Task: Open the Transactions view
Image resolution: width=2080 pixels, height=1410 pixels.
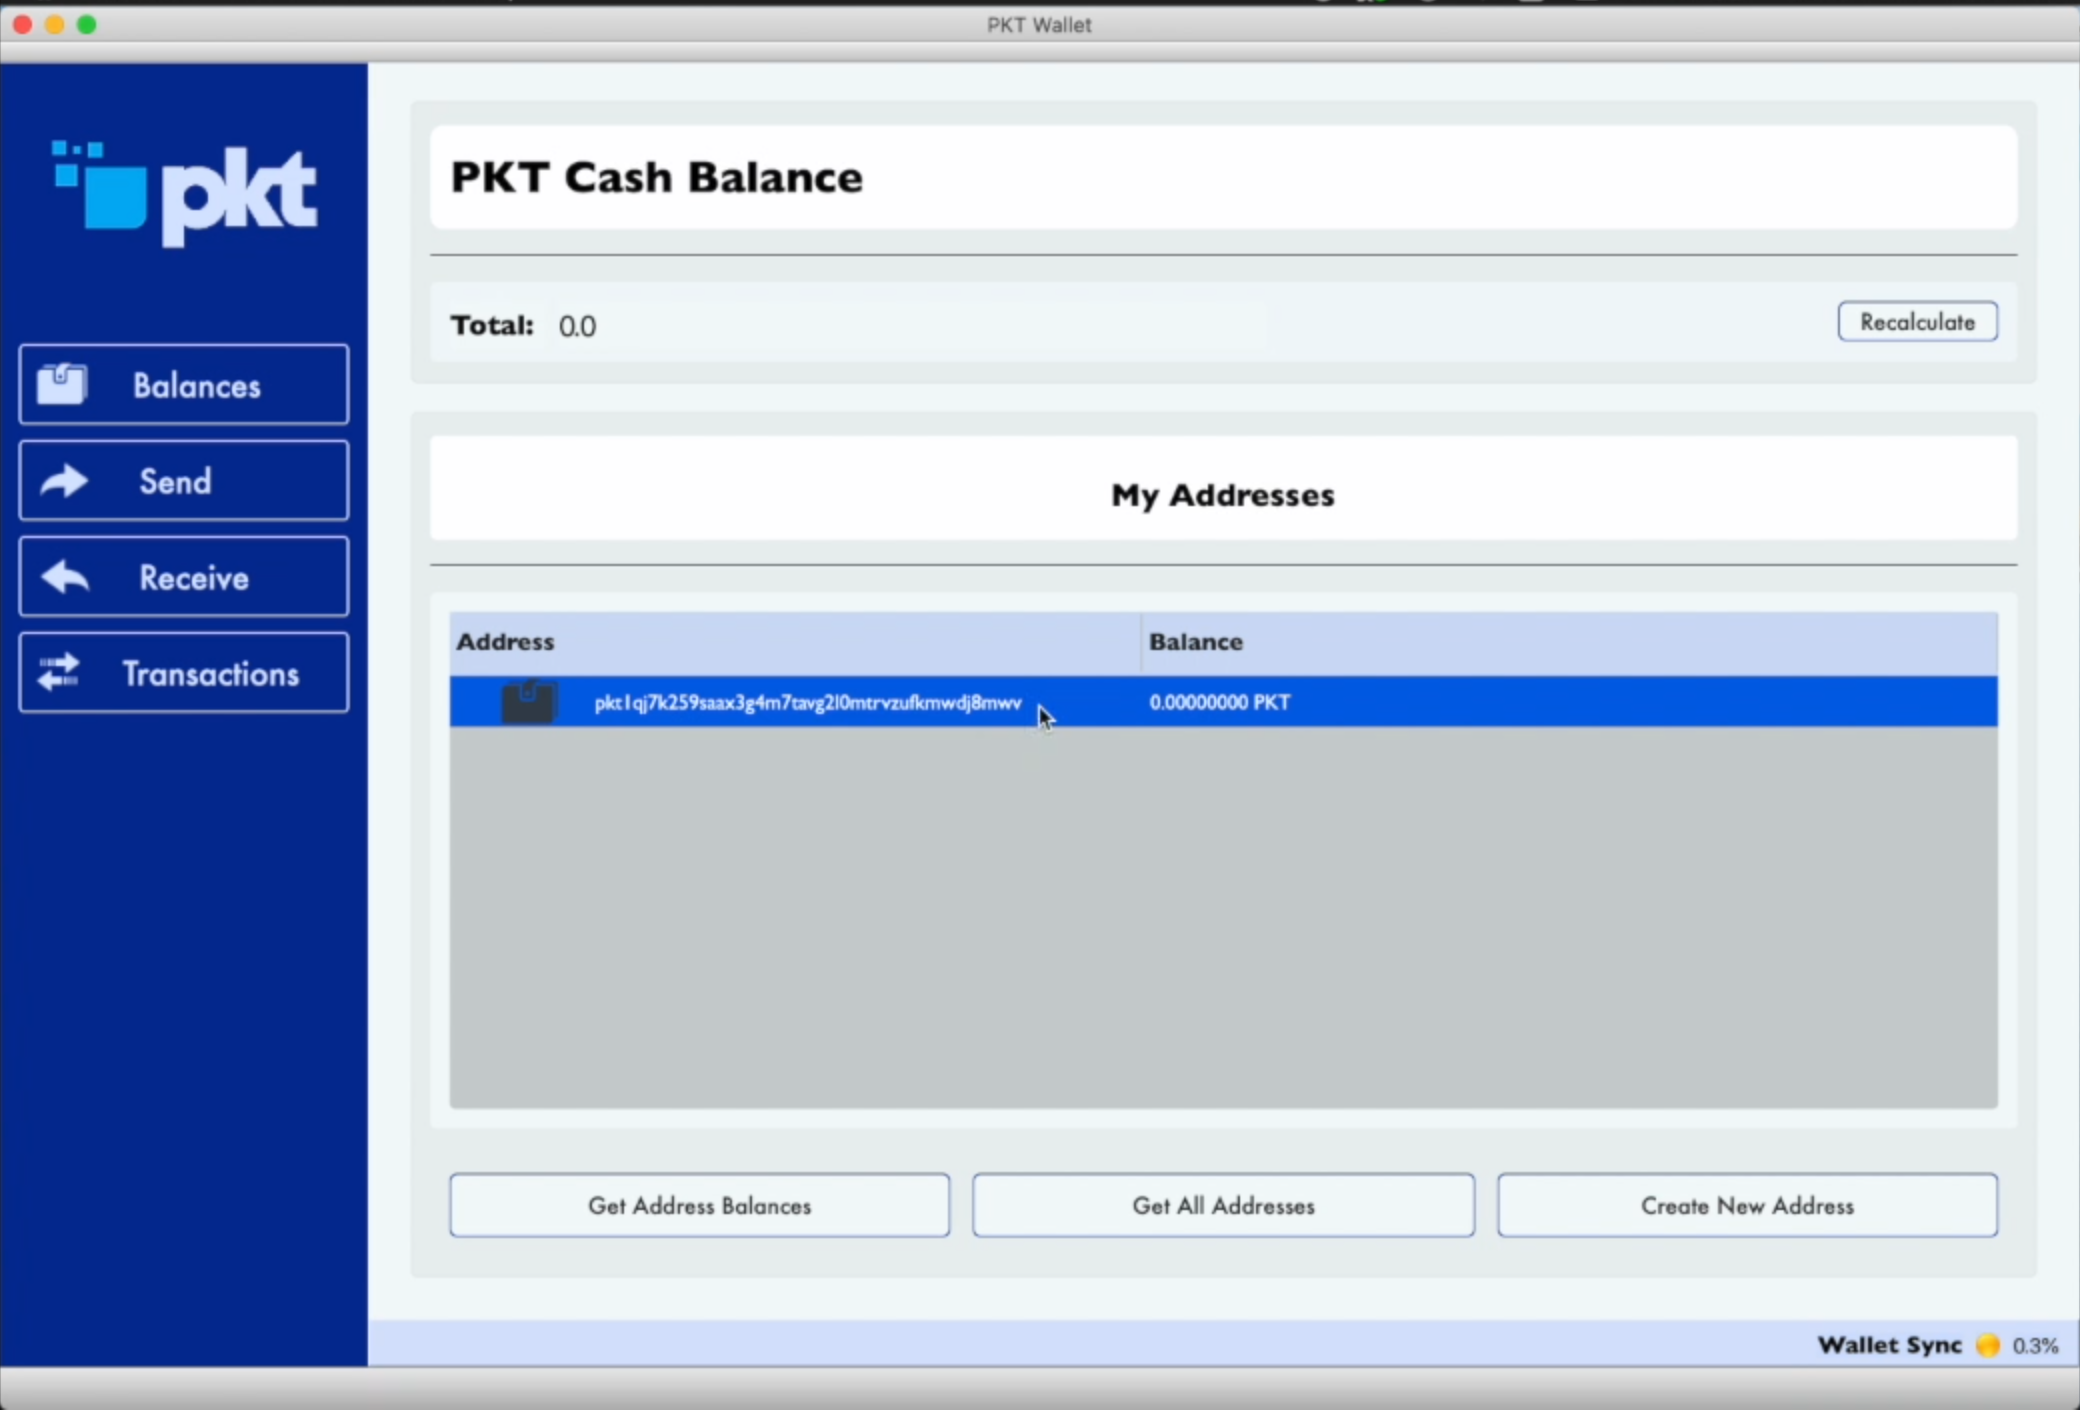Action: point(183,672)
